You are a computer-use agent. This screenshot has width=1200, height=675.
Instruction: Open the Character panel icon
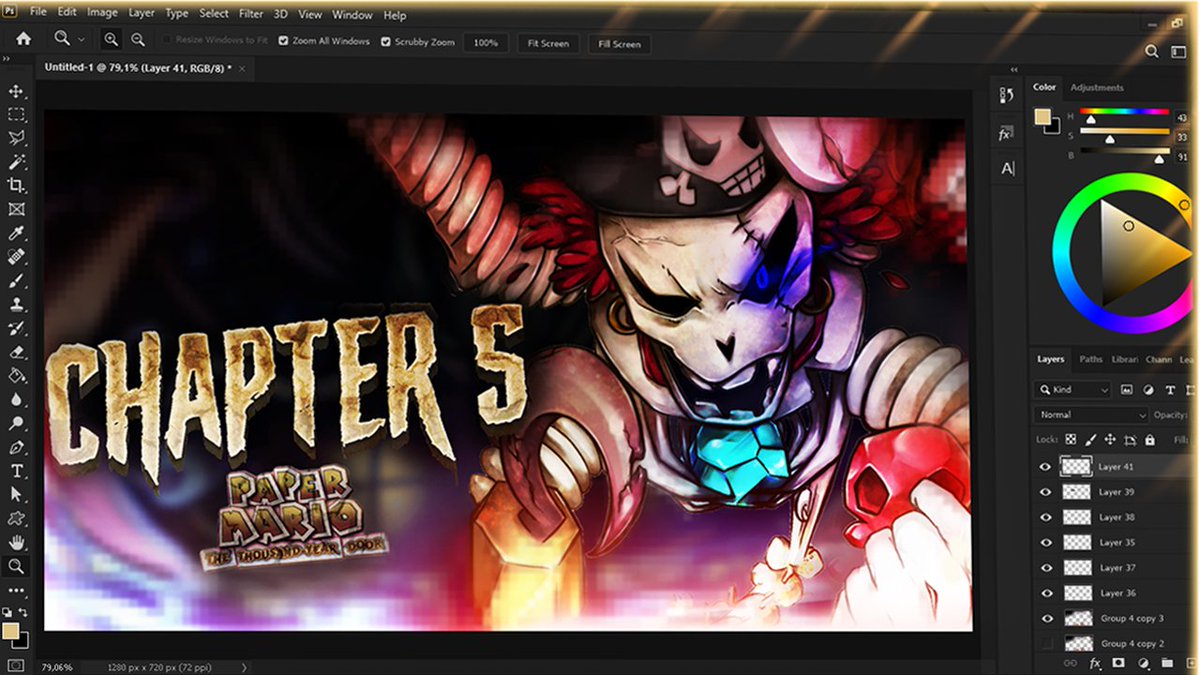pos(1007,168)
